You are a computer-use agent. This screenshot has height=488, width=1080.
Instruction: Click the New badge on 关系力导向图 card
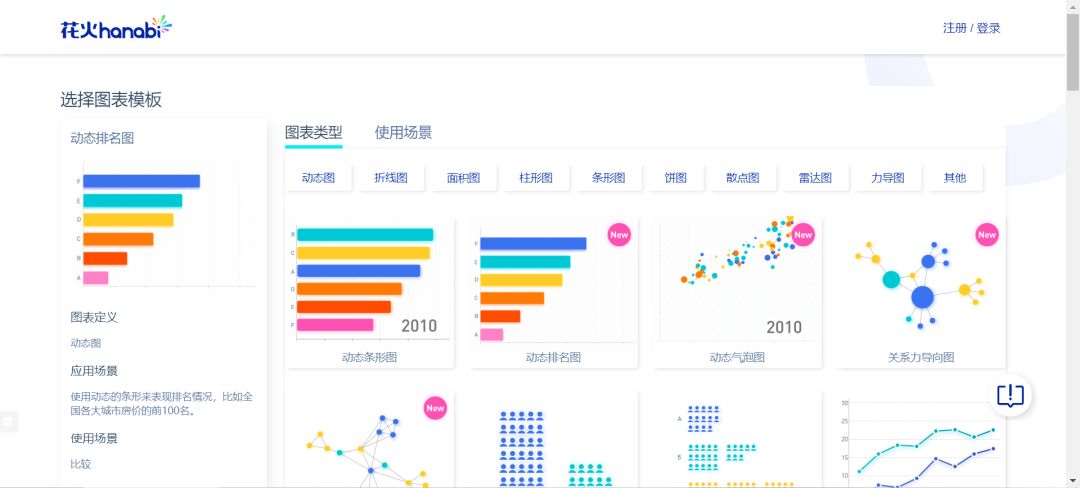[986, 235]
